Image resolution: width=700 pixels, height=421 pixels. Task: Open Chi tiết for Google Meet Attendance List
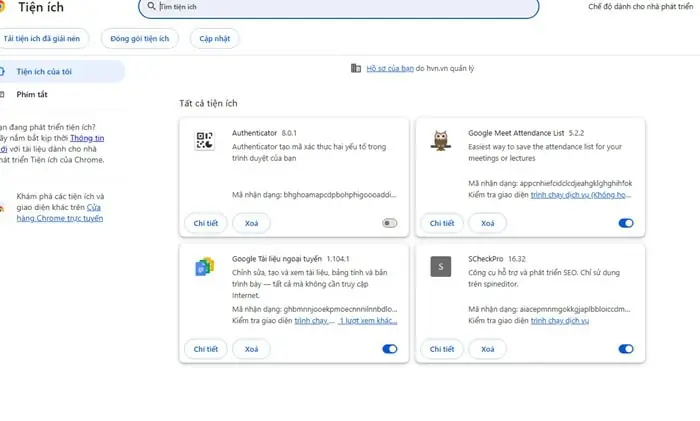click(x=442, y=223)
